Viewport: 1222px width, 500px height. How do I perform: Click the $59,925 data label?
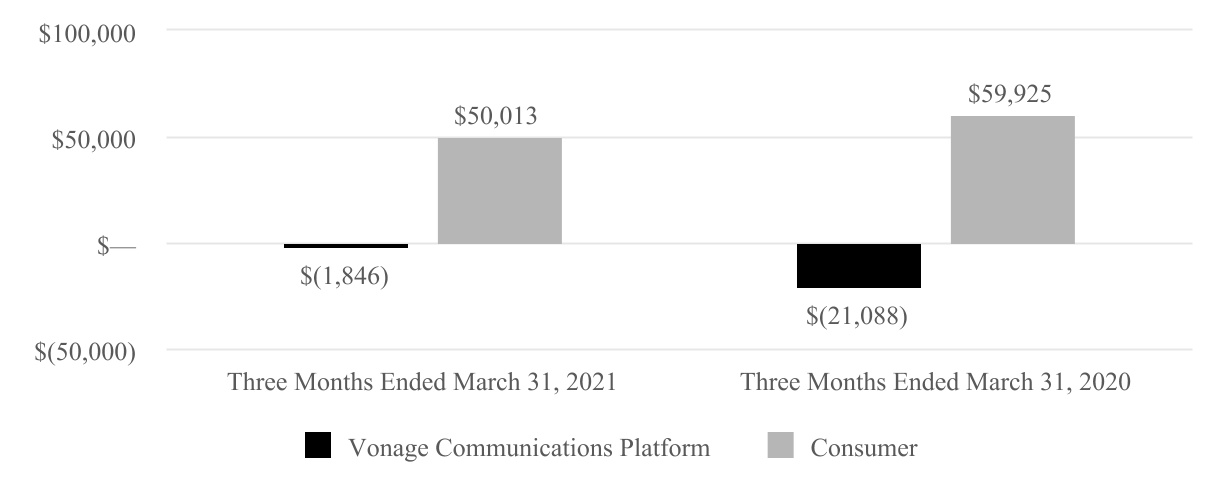1009,95
